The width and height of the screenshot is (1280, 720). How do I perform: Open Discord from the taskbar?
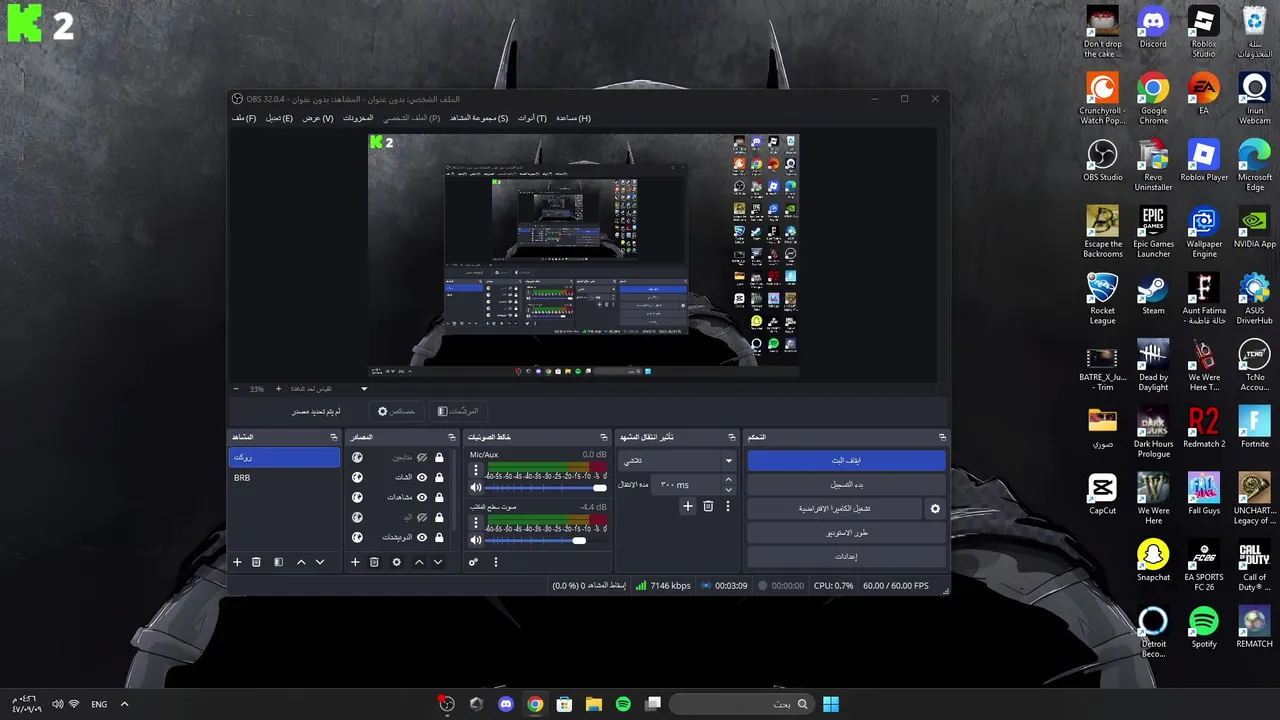pos(505,704)
